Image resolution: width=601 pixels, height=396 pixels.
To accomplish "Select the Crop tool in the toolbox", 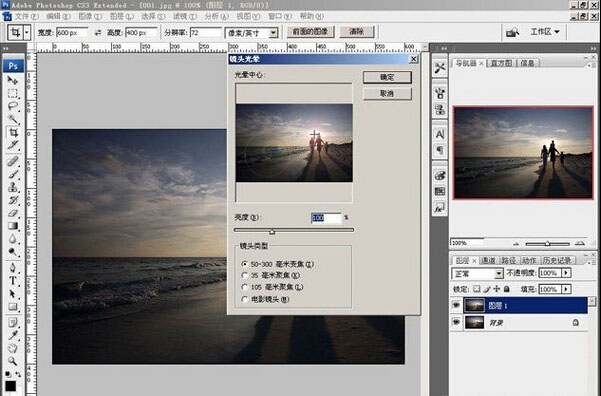I will click(13, 133).
